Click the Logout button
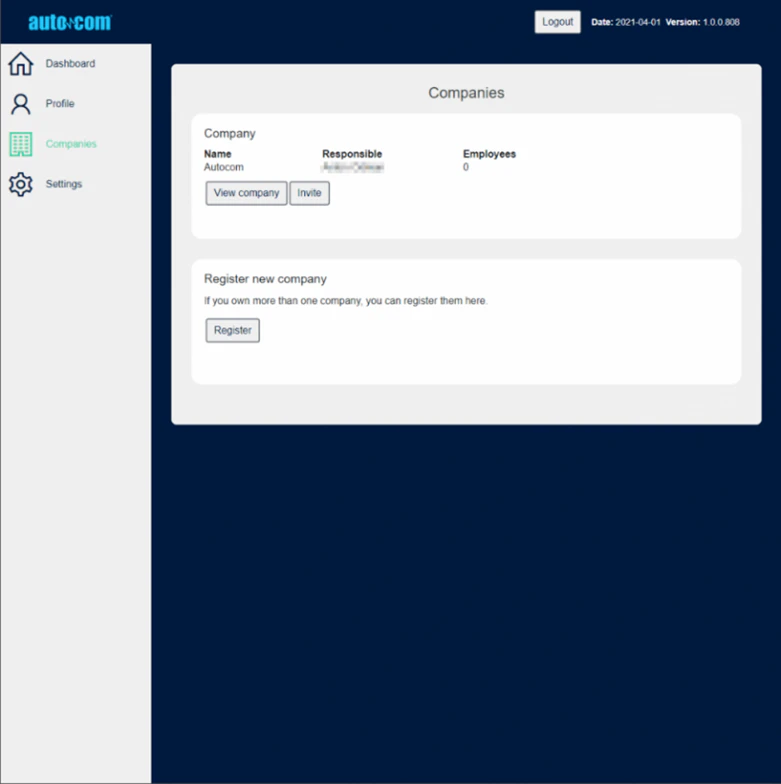 tap(558, 22)
